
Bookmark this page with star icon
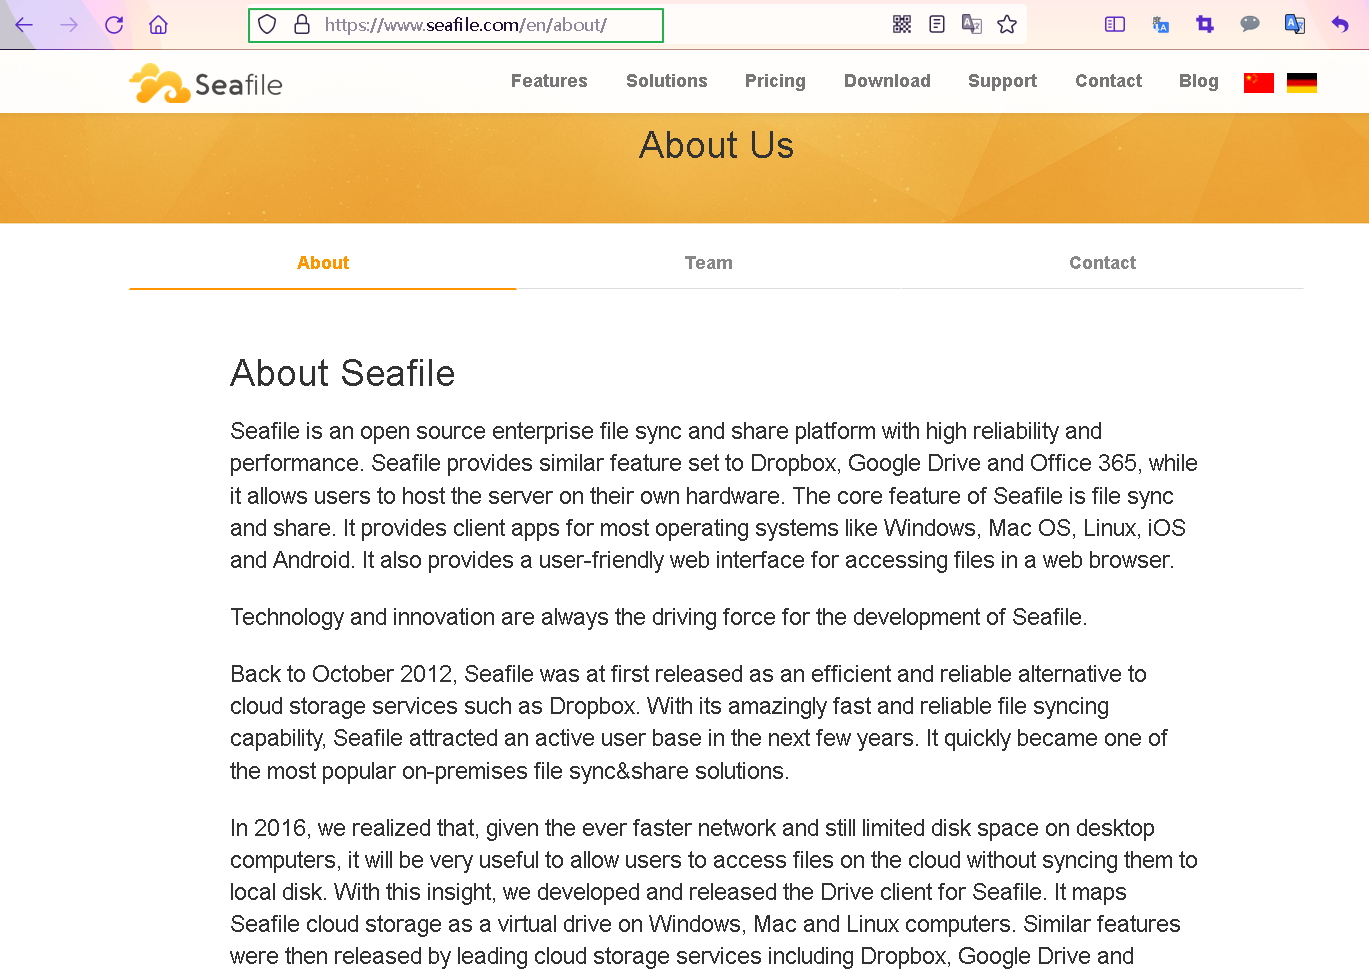click(x=1007, y=25)
